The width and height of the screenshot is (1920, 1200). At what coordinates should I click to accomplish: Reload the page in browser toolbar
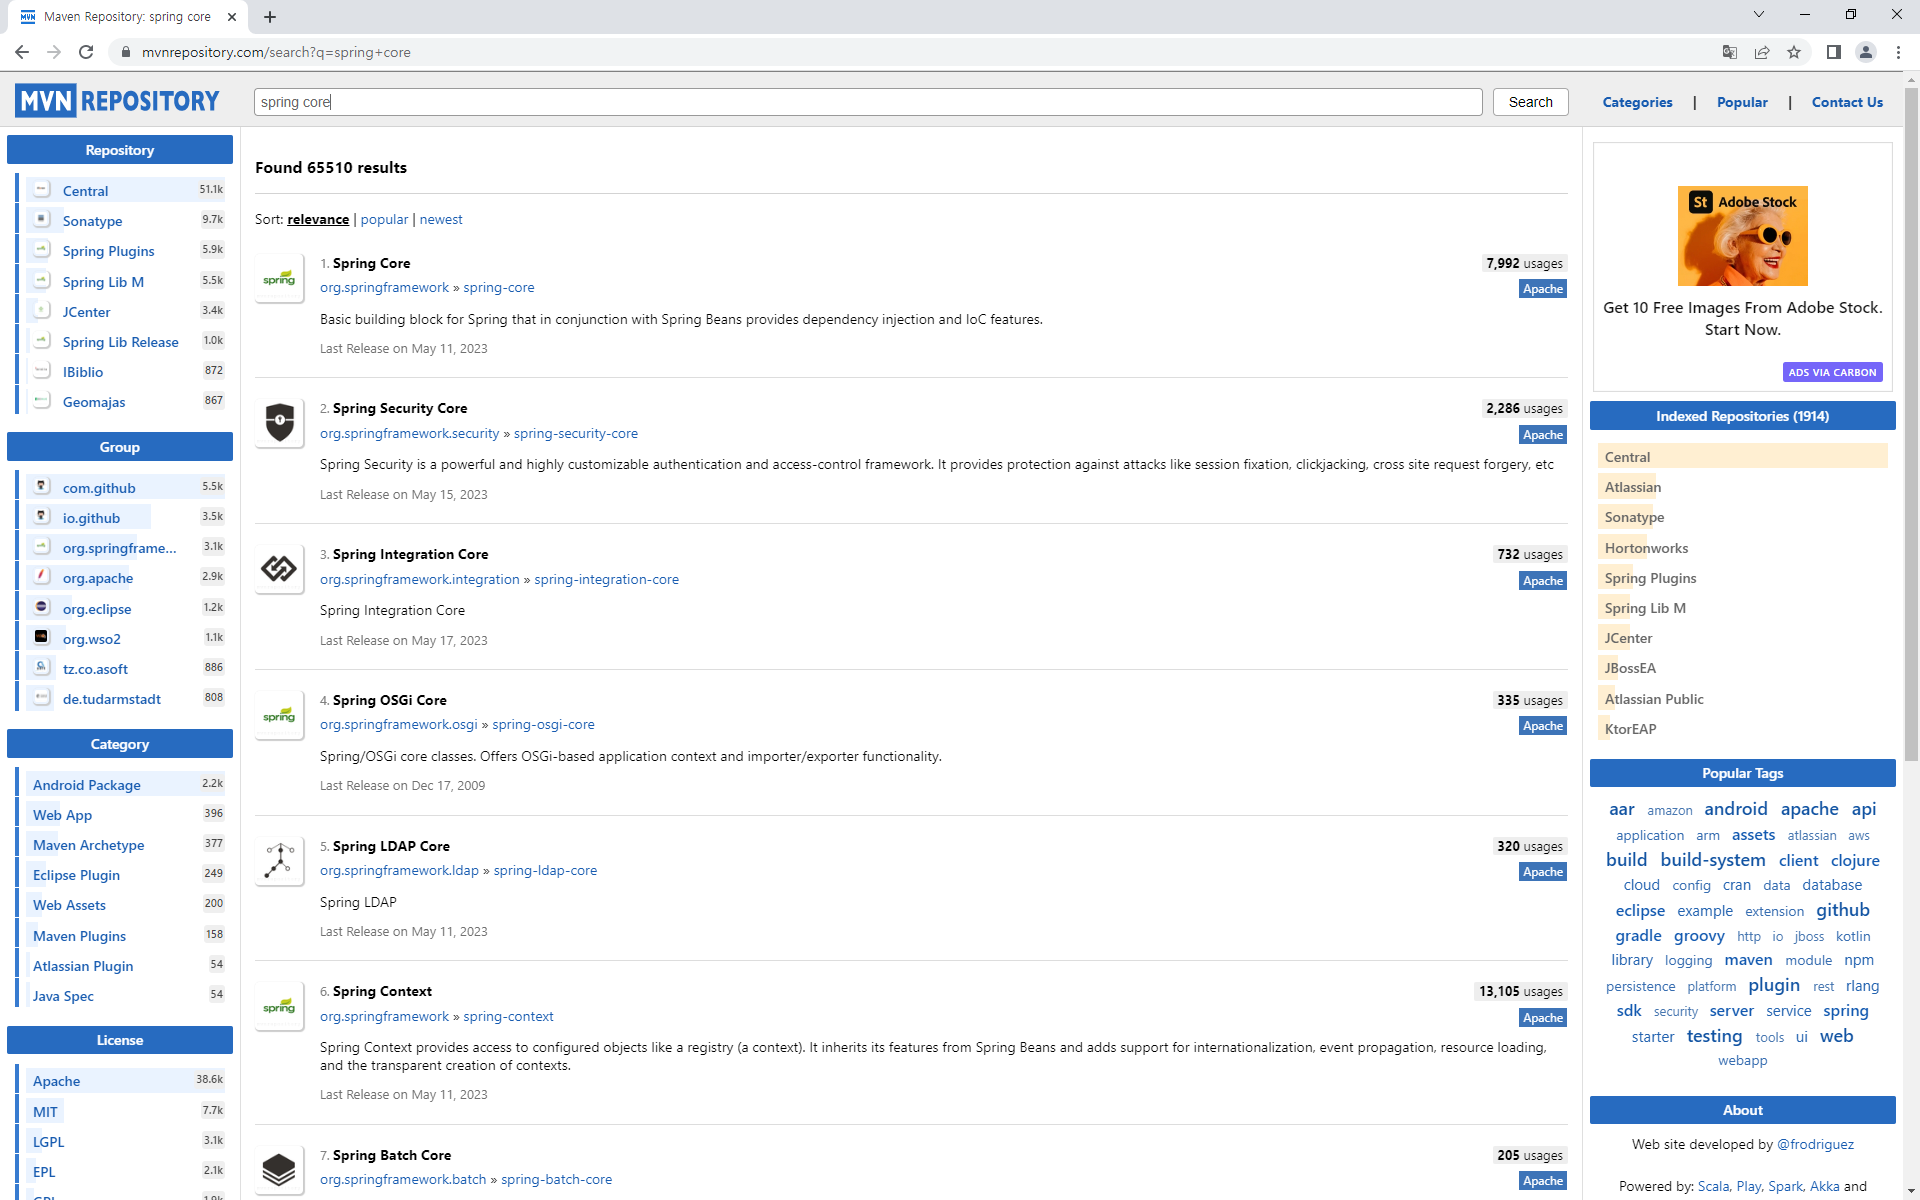[x=86, y=52]
